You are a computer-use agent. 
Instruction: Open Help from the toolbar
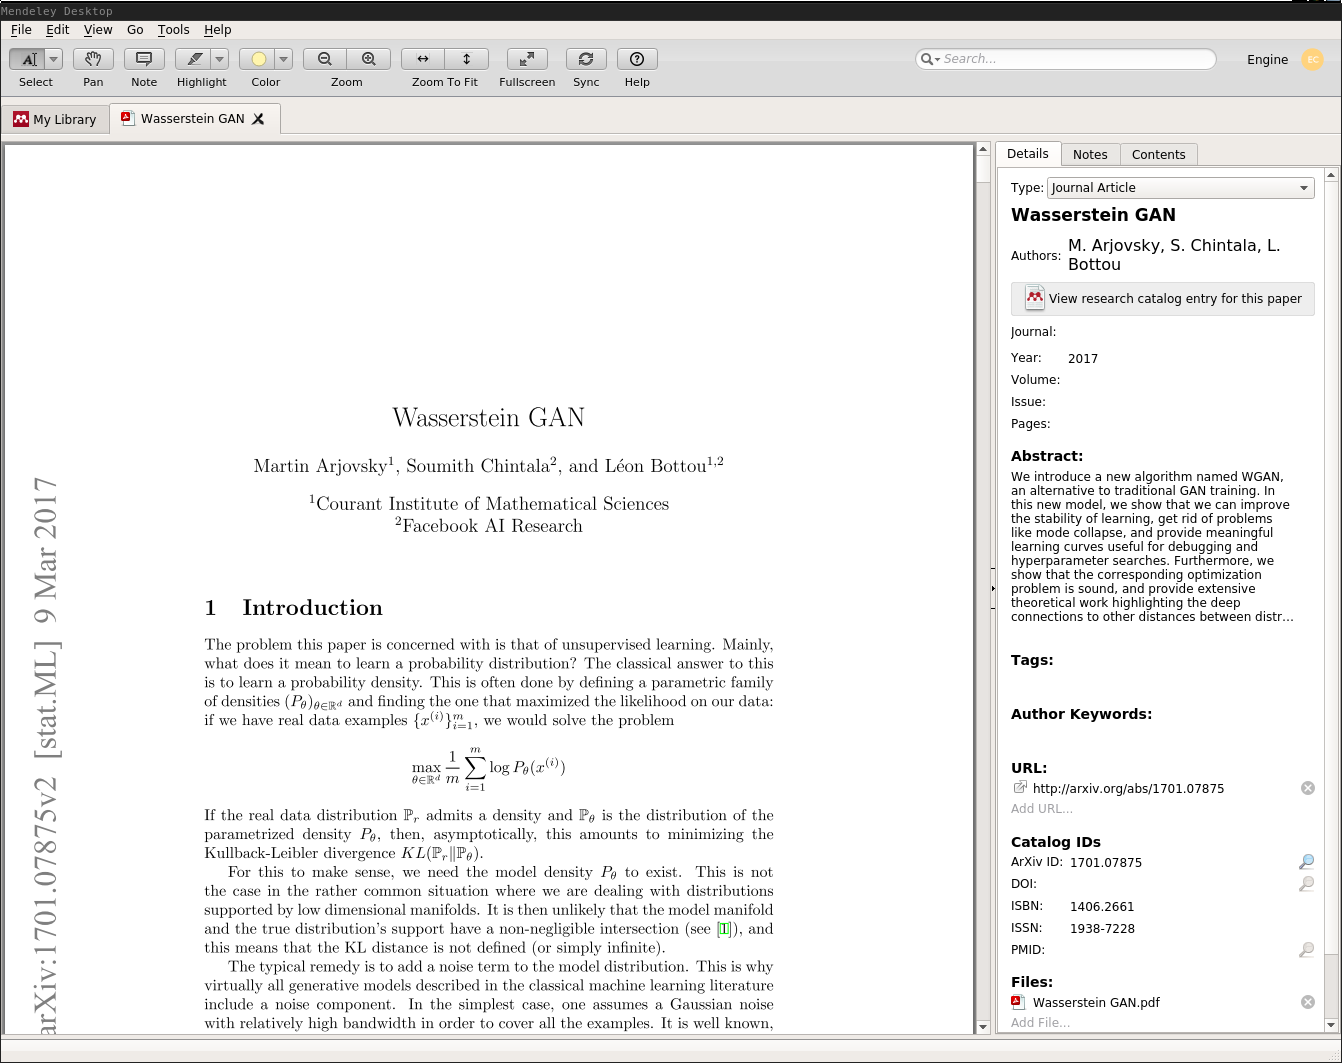coord(637,59)
